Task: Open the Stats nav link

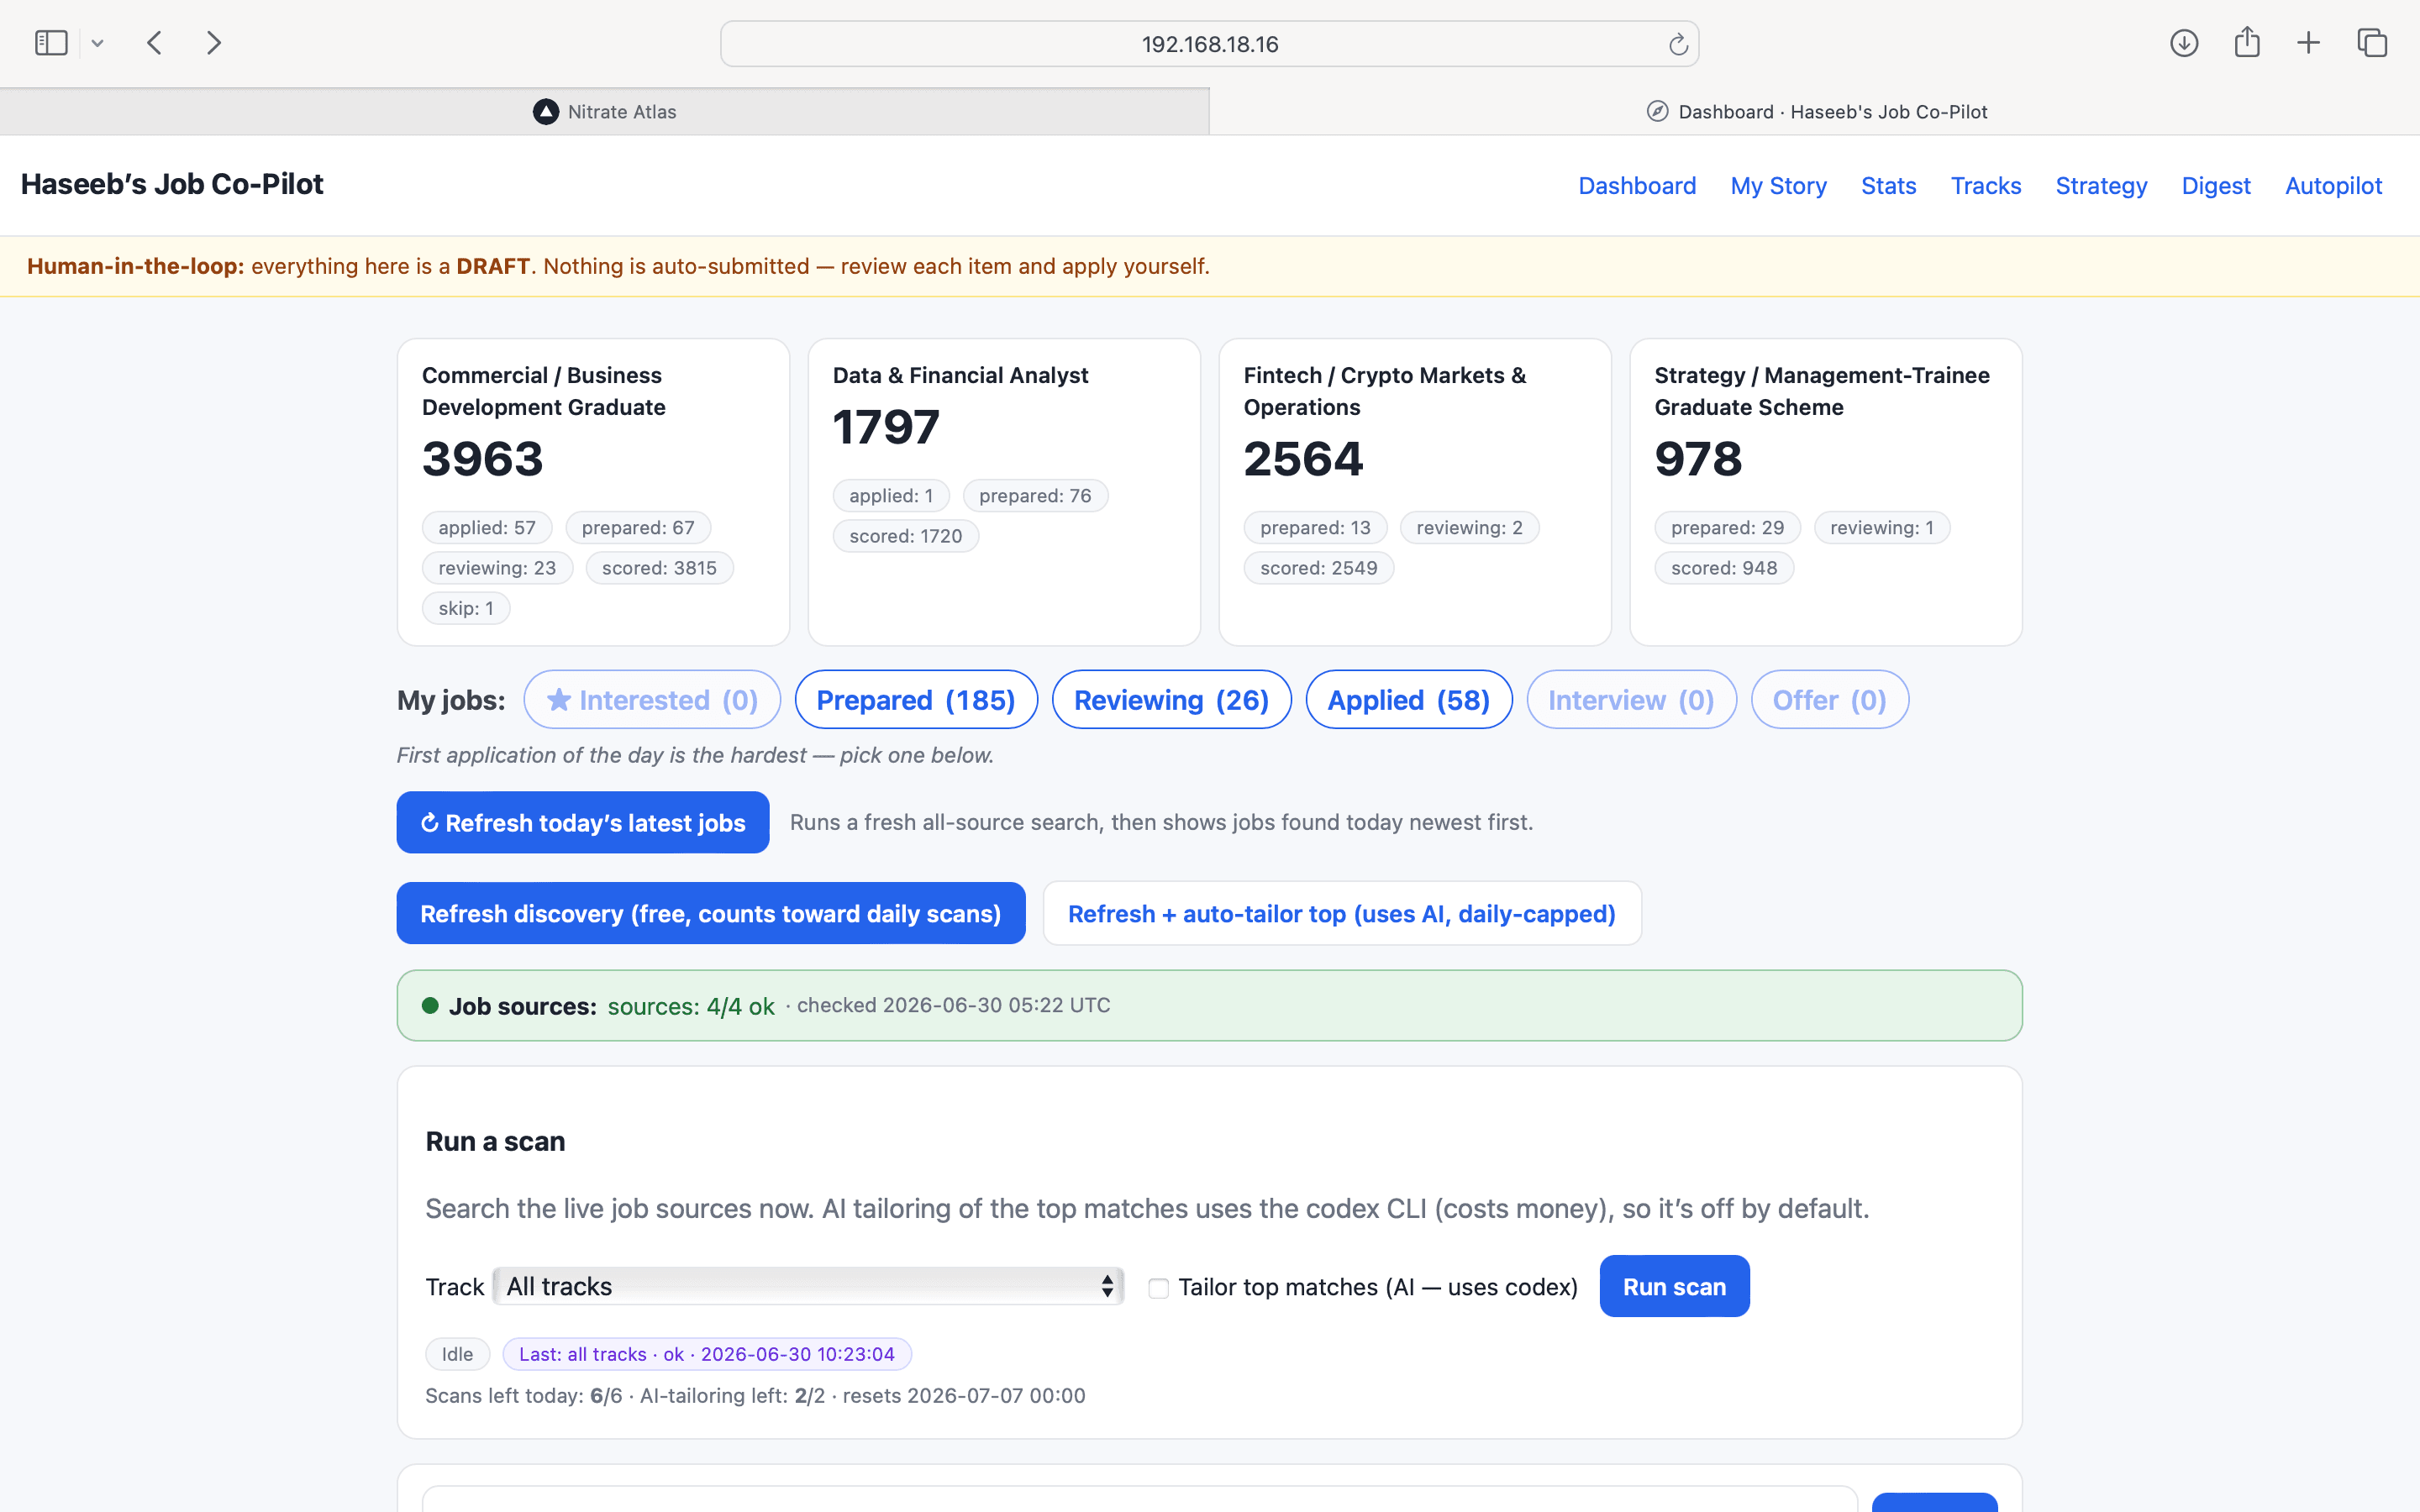Action: (x=1888, y=186)
